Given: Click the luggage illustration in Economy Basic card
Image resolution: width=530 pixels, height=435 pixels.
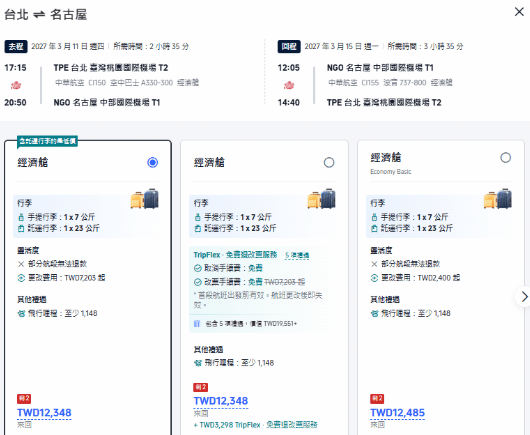Looking at the screenshot, I should pyautogui.click(x=498, y=199).
